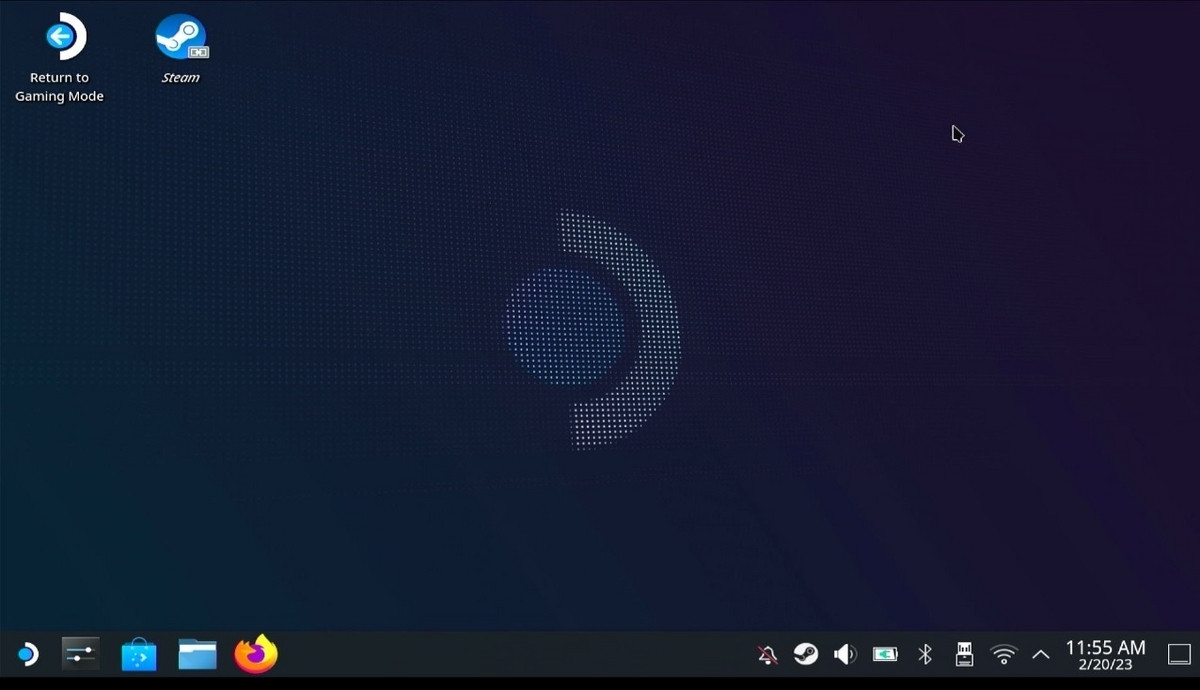Open System Settings from the taskbar
The height and width of the screenshot is (690, 1200).
click(80, 655)
